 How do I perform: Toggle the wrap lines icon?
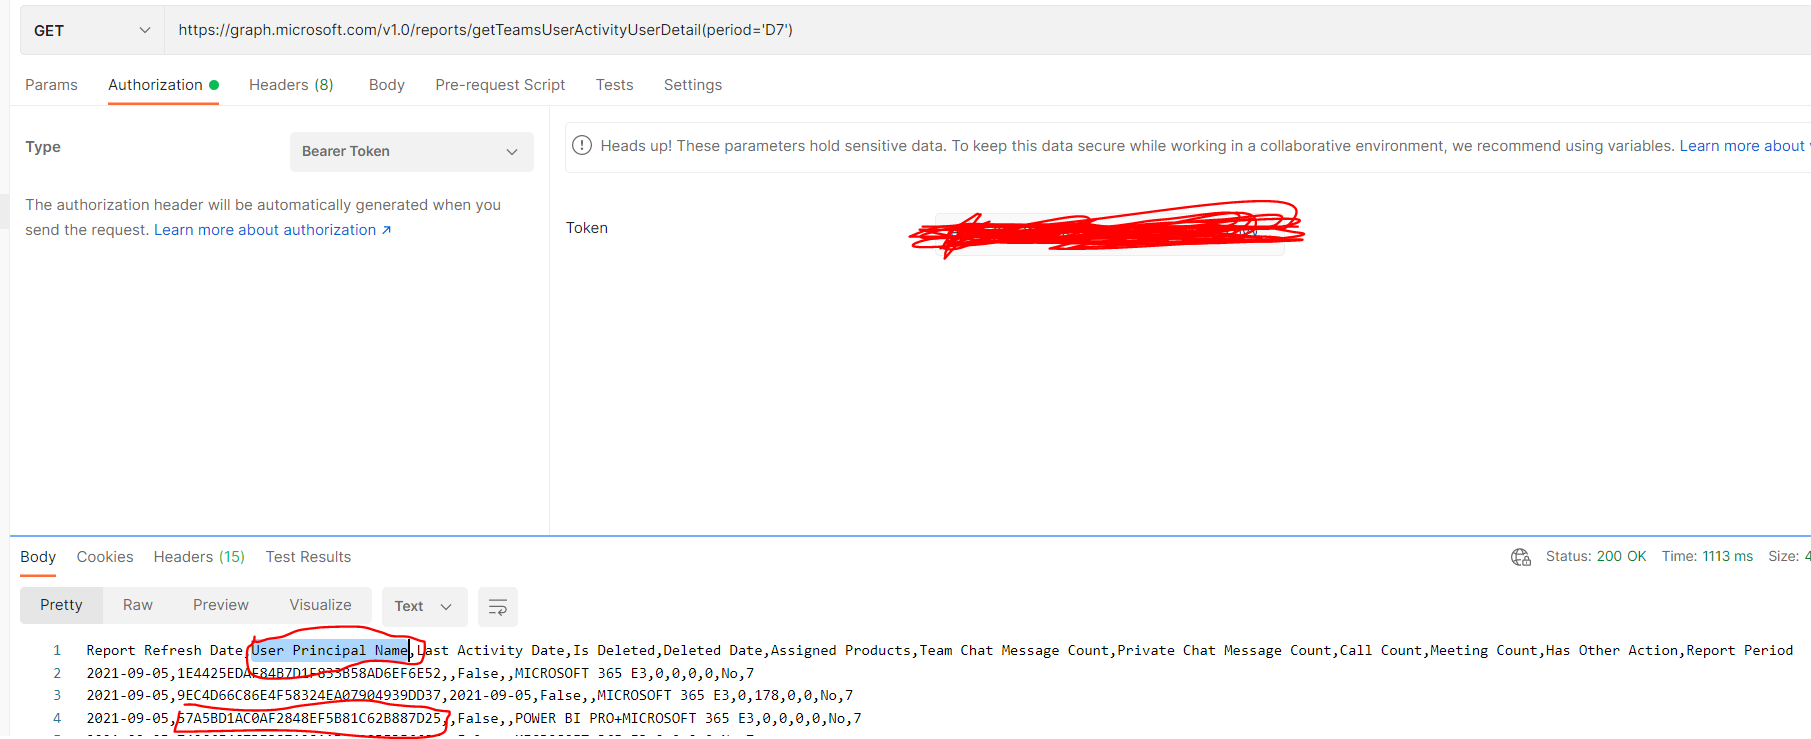pyautogui.click(x=497, y=606)
